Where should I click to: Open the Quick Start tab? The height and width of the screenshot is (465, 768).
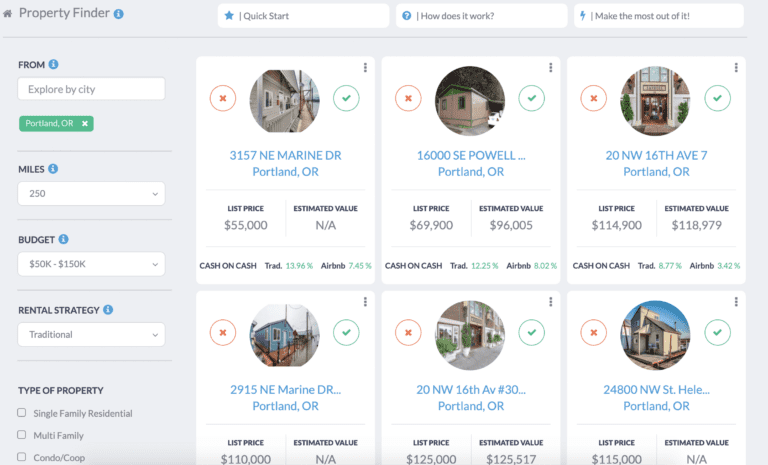point(303,16)
